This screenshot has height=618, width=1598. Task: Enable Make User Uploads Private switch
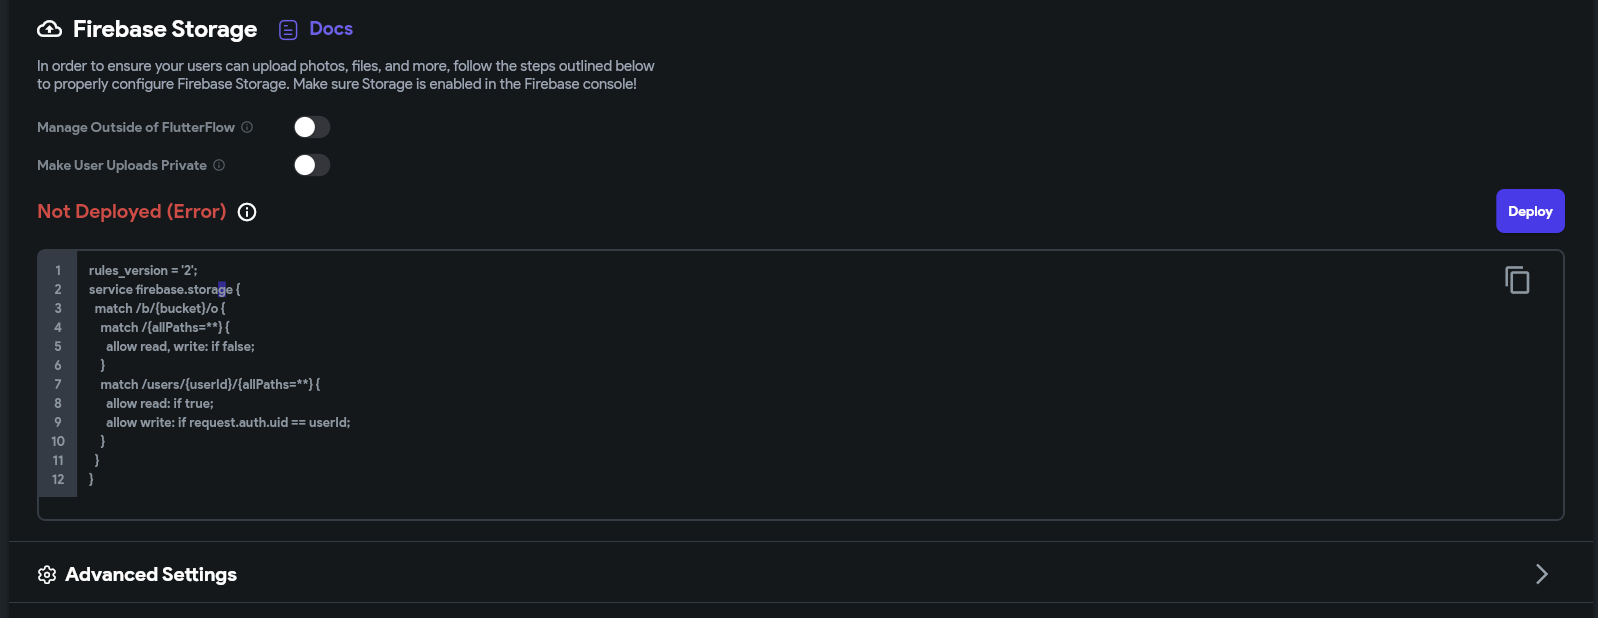coord(312,165)
